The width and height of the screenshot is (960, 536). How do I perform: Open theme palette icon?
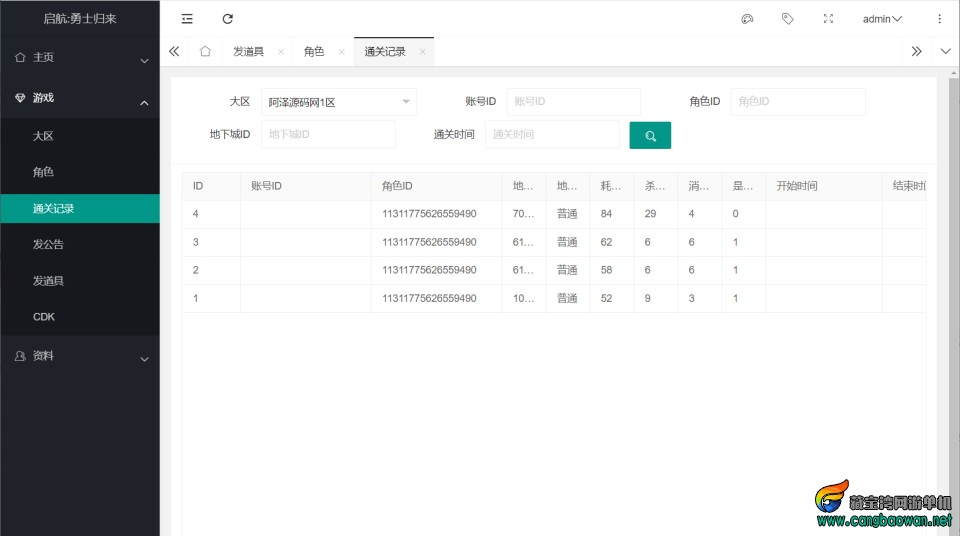(x=747, y=19)
